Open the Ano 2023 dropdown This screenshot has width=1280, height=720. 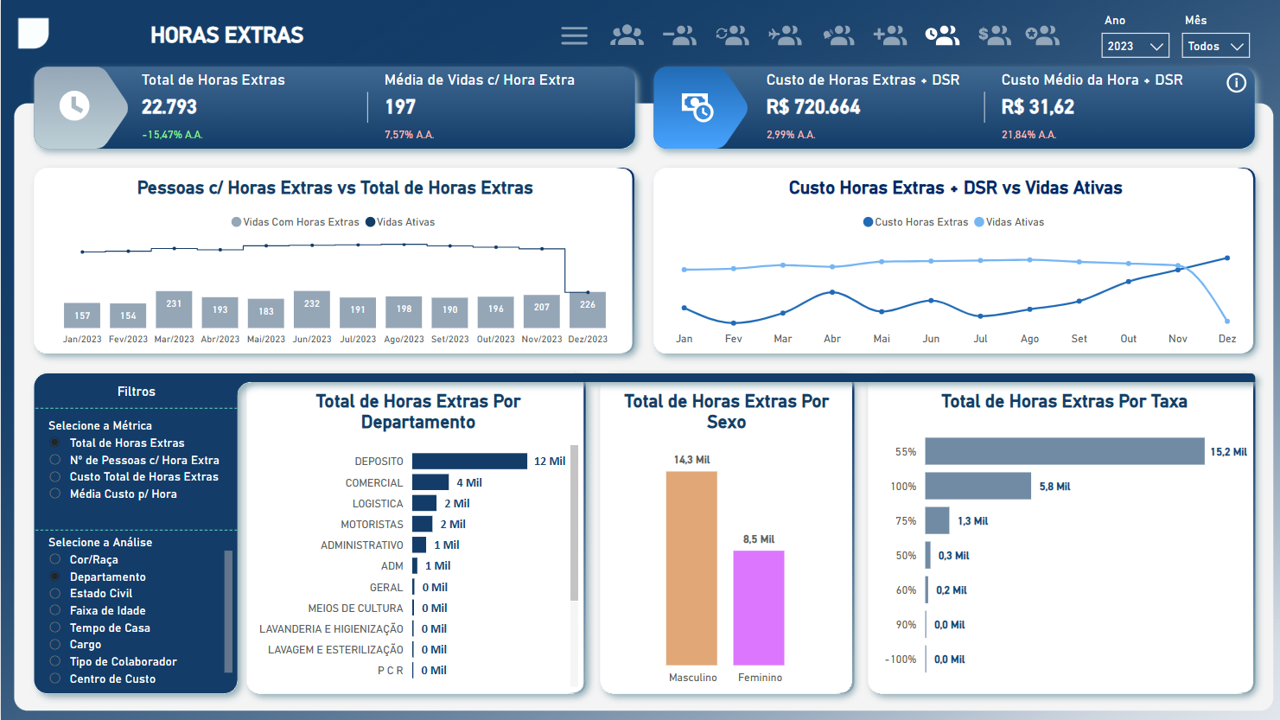[1135, 46]
